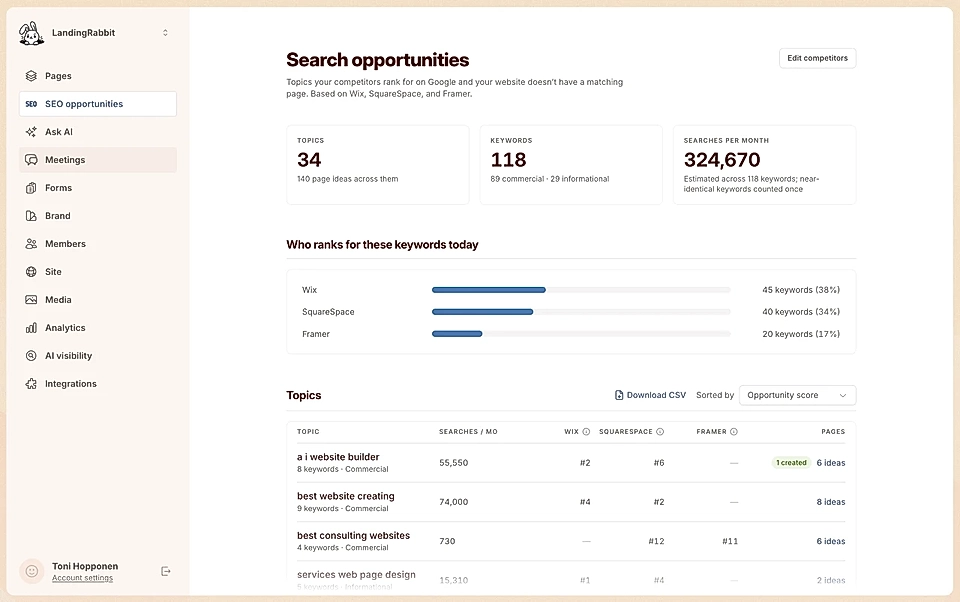Viewport: 960px width, 602px height.
Task: Go to Integrations
Action: pos(98,384)
